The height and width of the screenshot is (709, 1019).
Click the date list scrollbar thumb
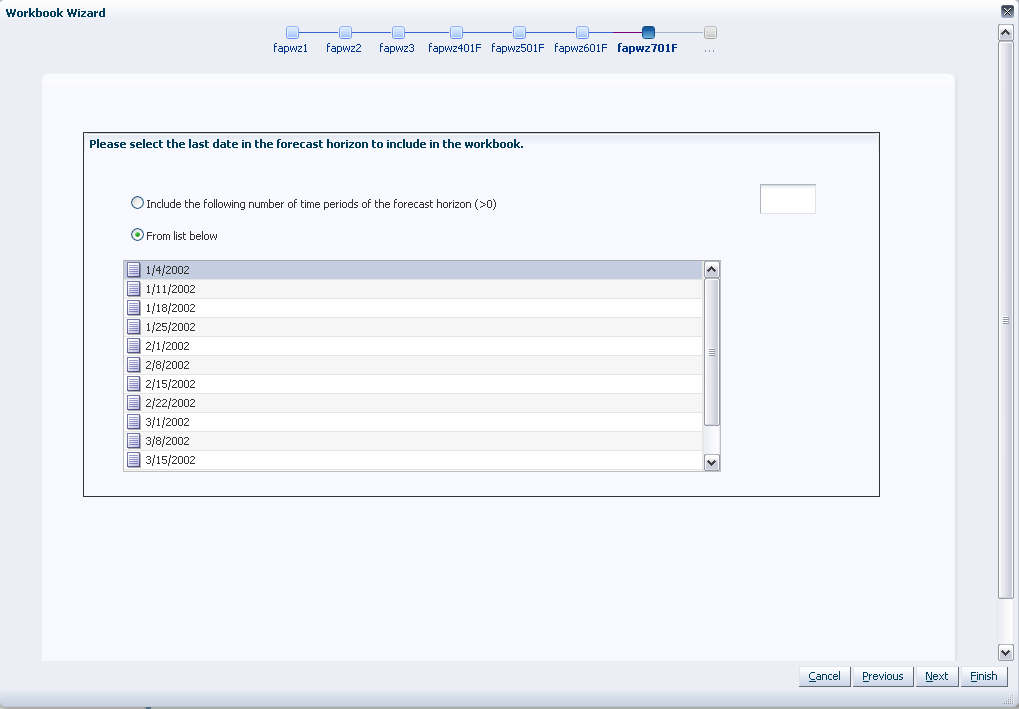[712, 352]
